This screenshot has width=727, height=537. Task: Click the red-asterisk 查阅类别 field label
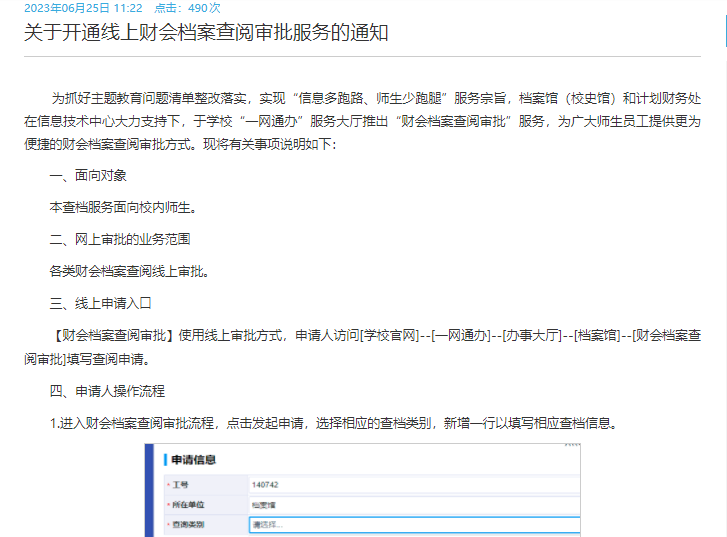[x=189, y=524]
